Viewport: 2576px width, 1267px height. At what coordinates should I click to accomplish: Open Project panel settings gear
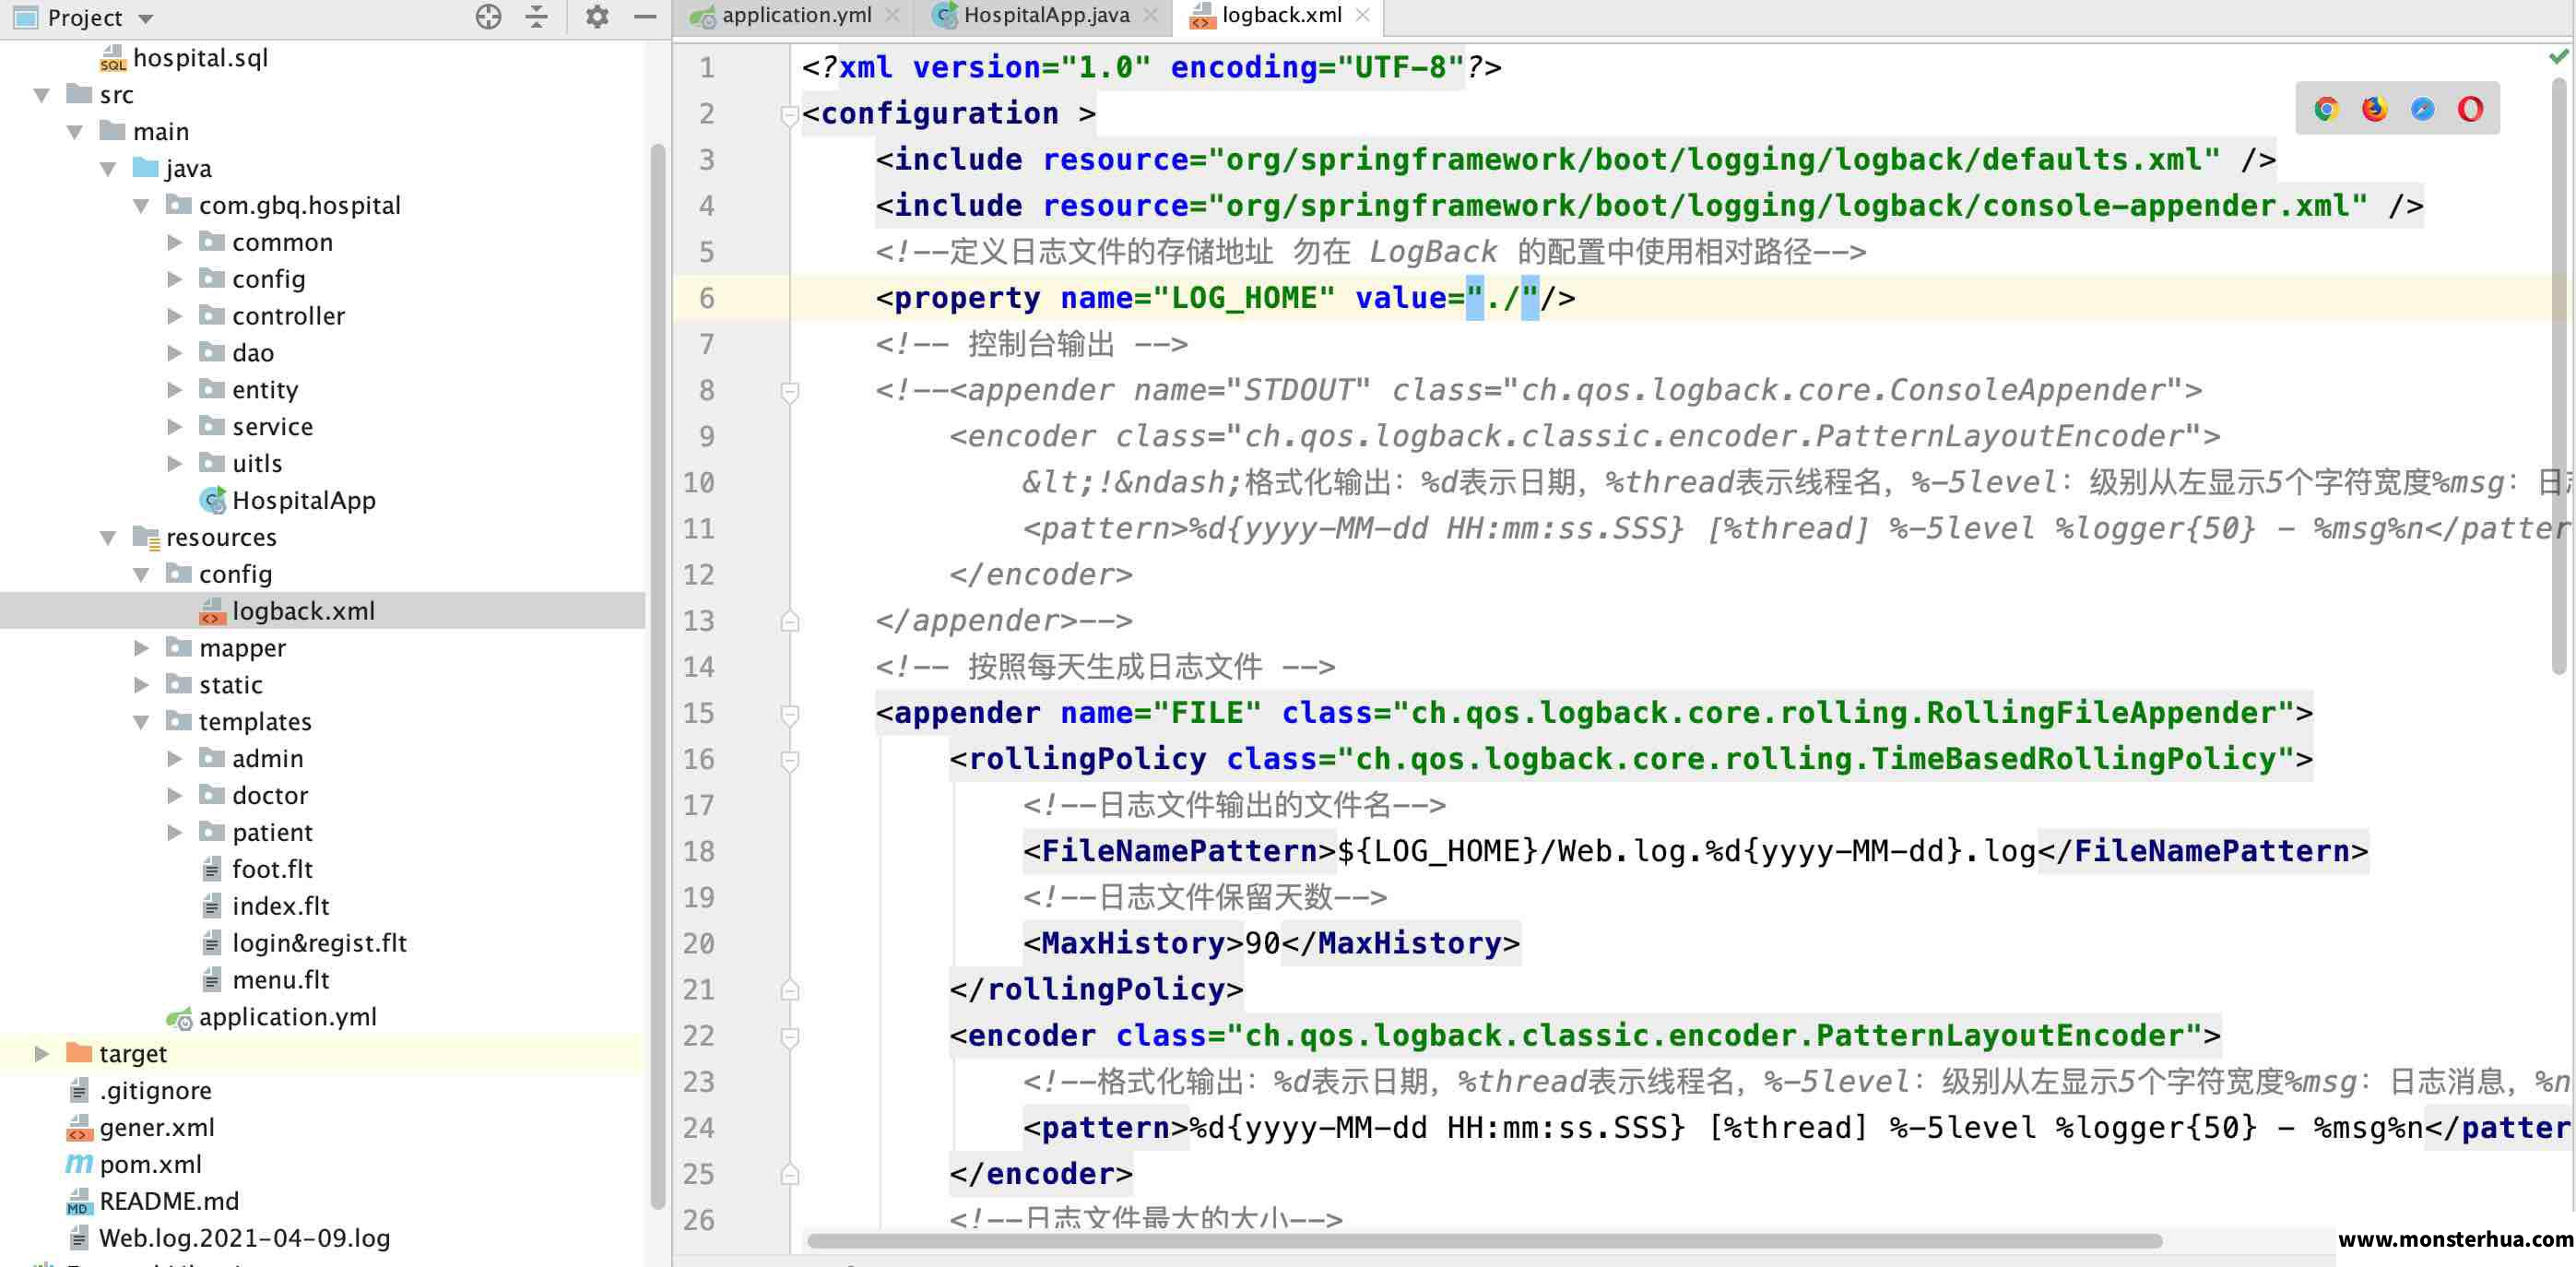coord(597,16)
